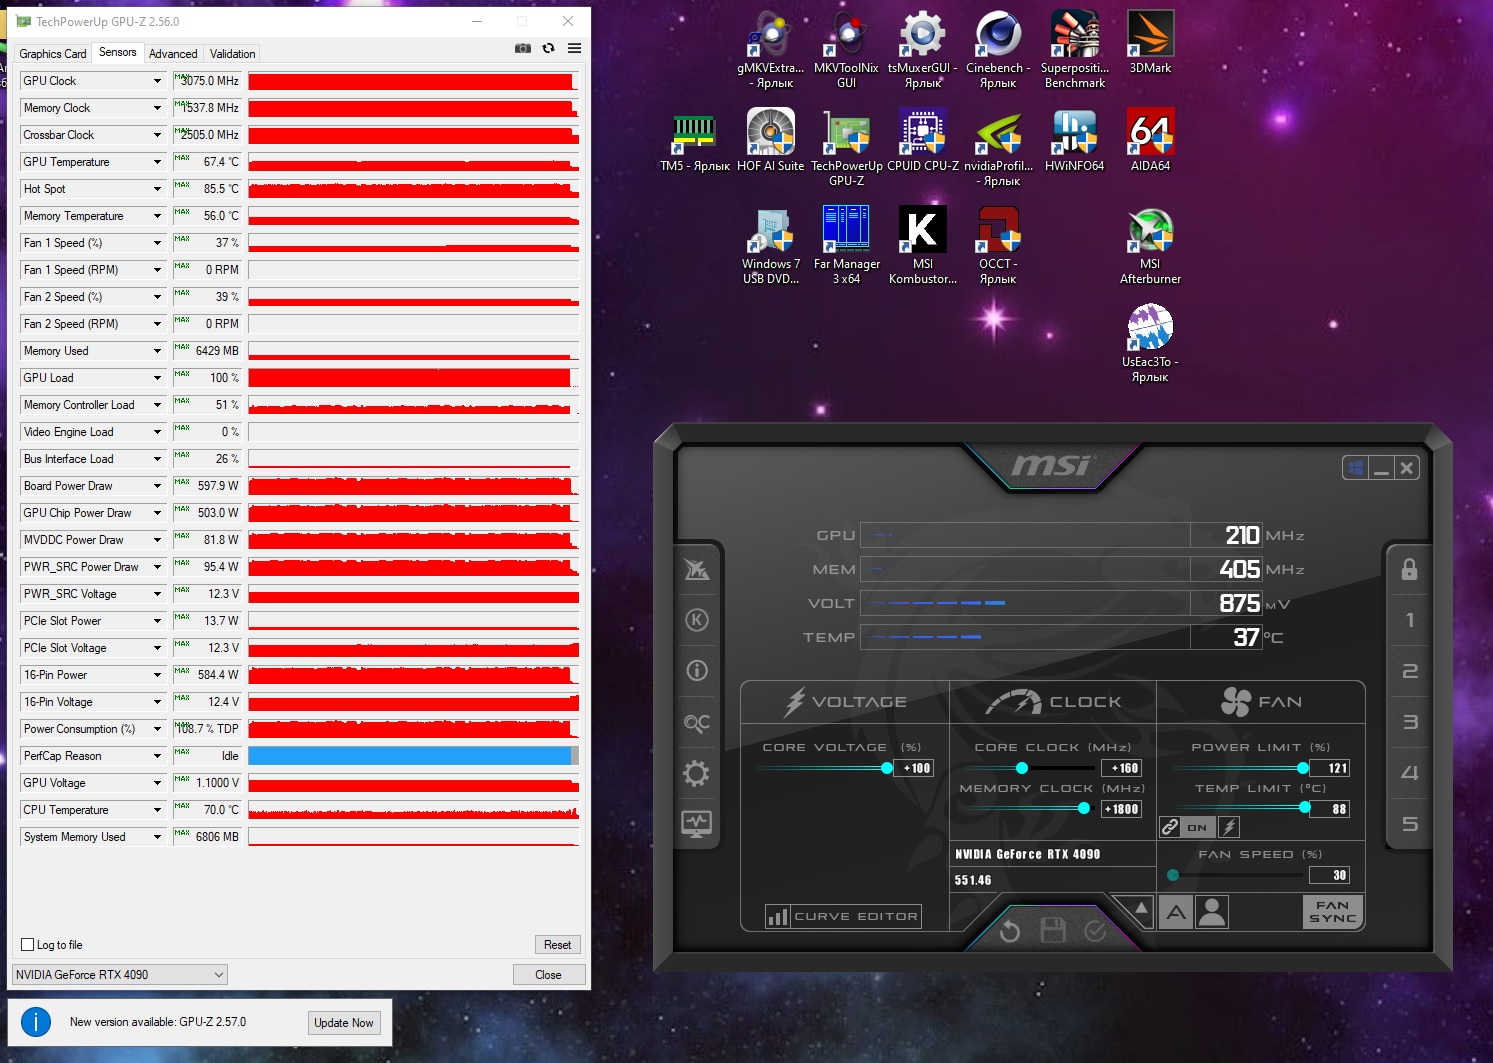This screenshot has height=1063, width=1493.
Task: Switch to the Validation tab
Action: point(232,54)
